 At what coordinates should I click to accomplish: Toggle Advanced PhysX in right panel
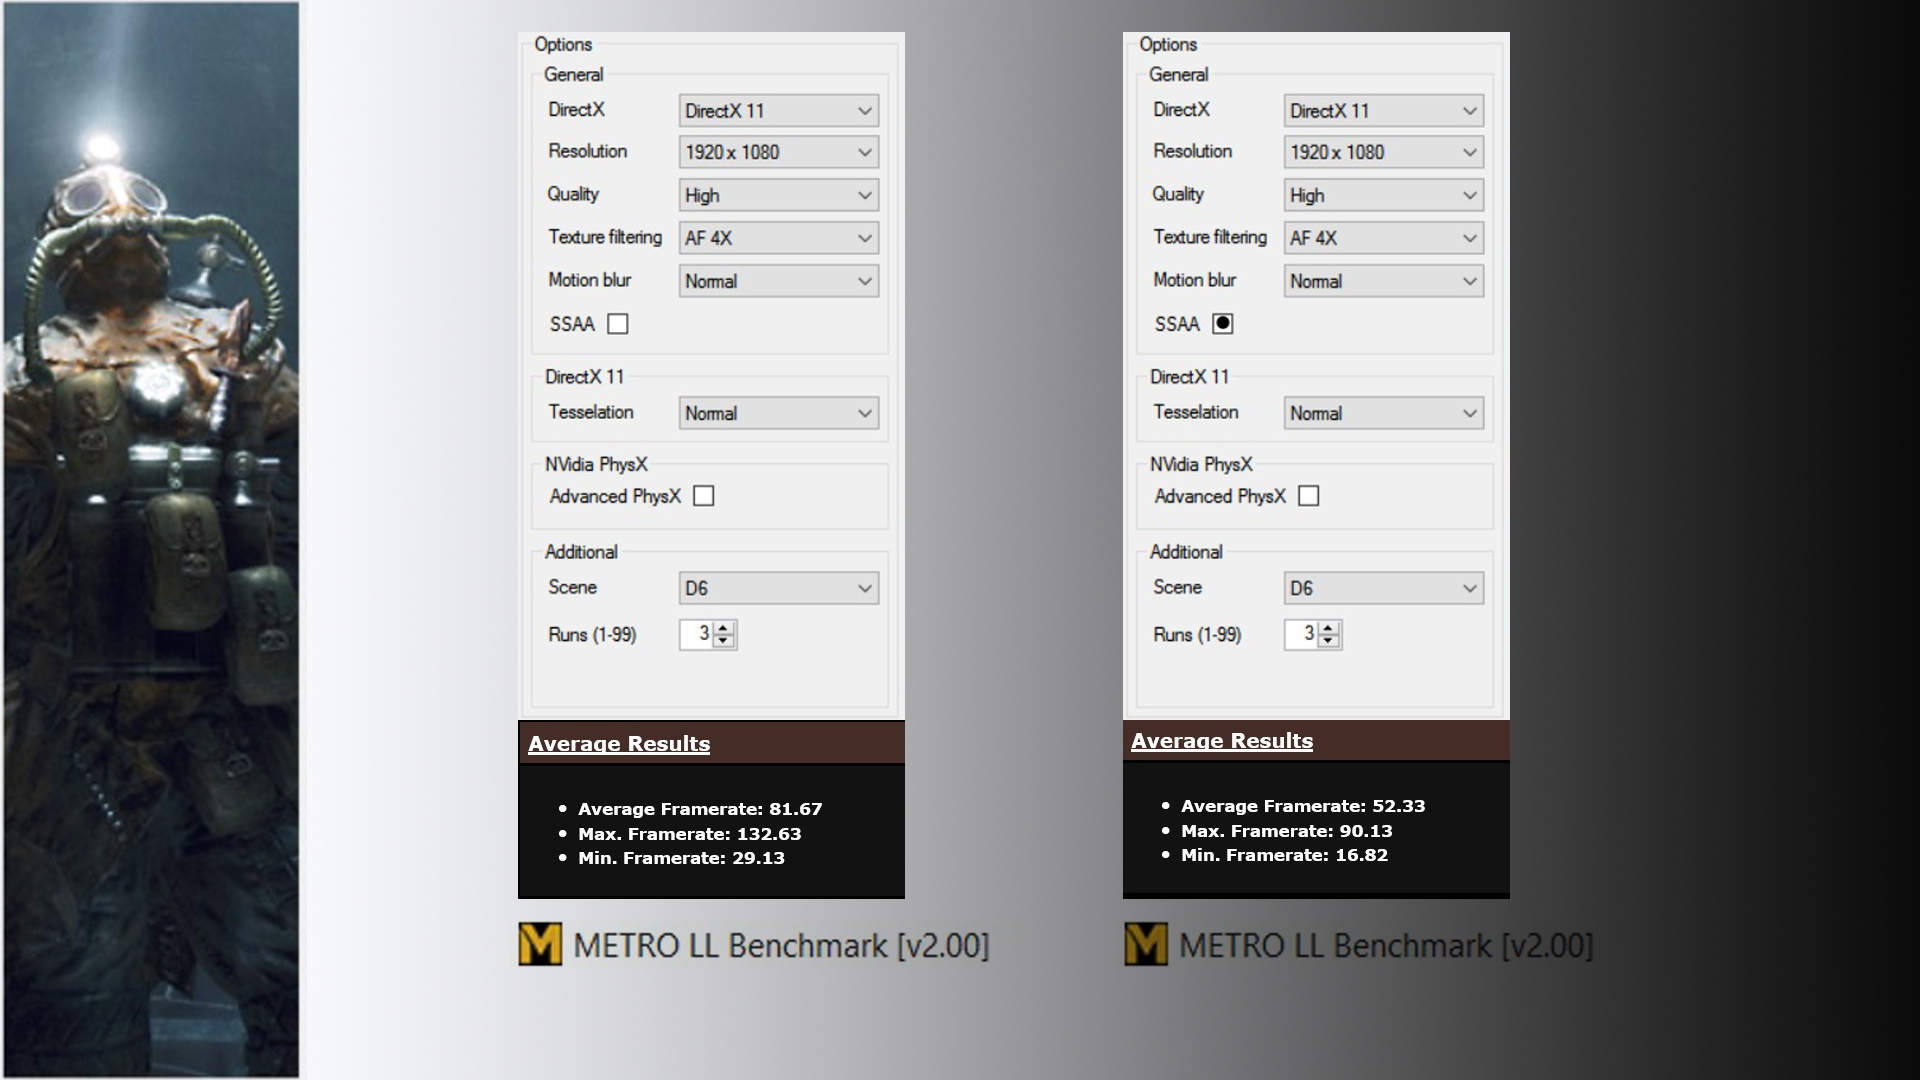(x=1309, y=496)
